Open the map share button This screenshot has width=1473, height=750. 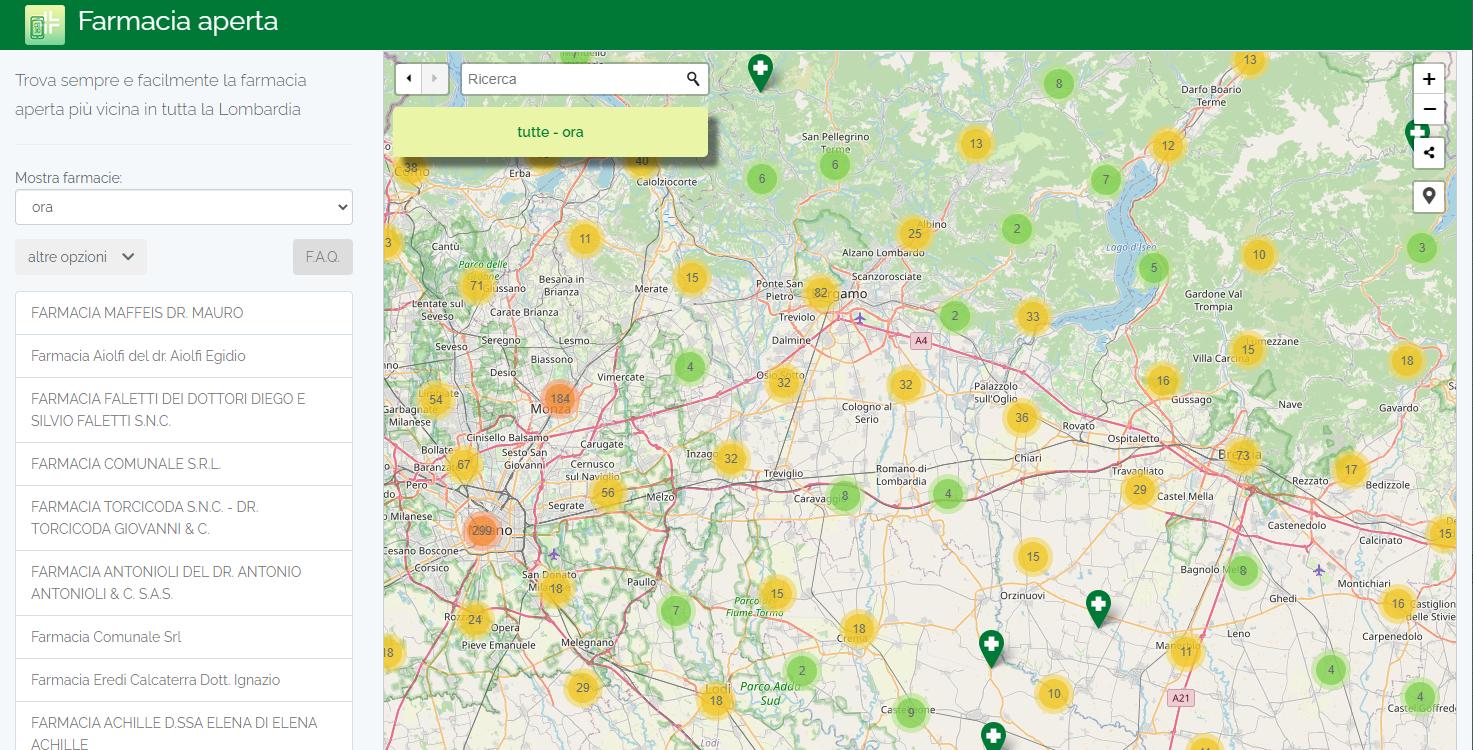[1429, 153]
